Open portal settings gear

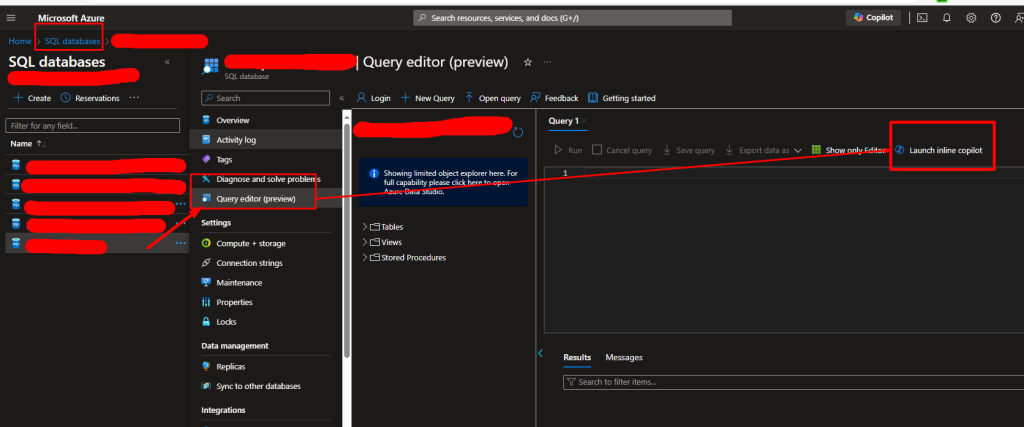coord(971,18)
